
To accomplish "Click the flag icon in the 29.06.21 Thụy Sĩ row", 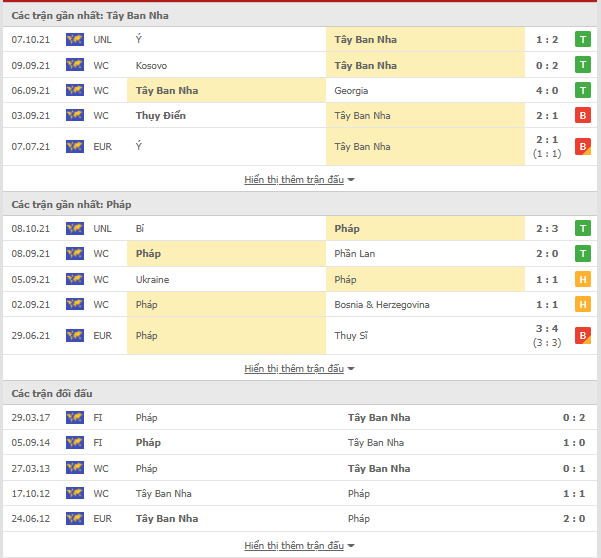I will click(75, 335).
